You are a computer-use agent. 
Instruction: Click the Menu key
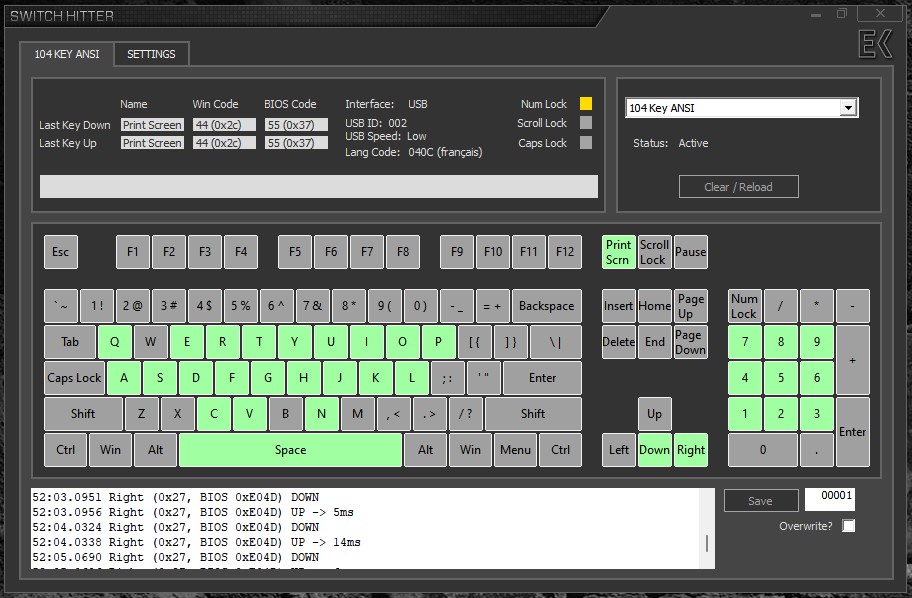click(x=515, y=450)
